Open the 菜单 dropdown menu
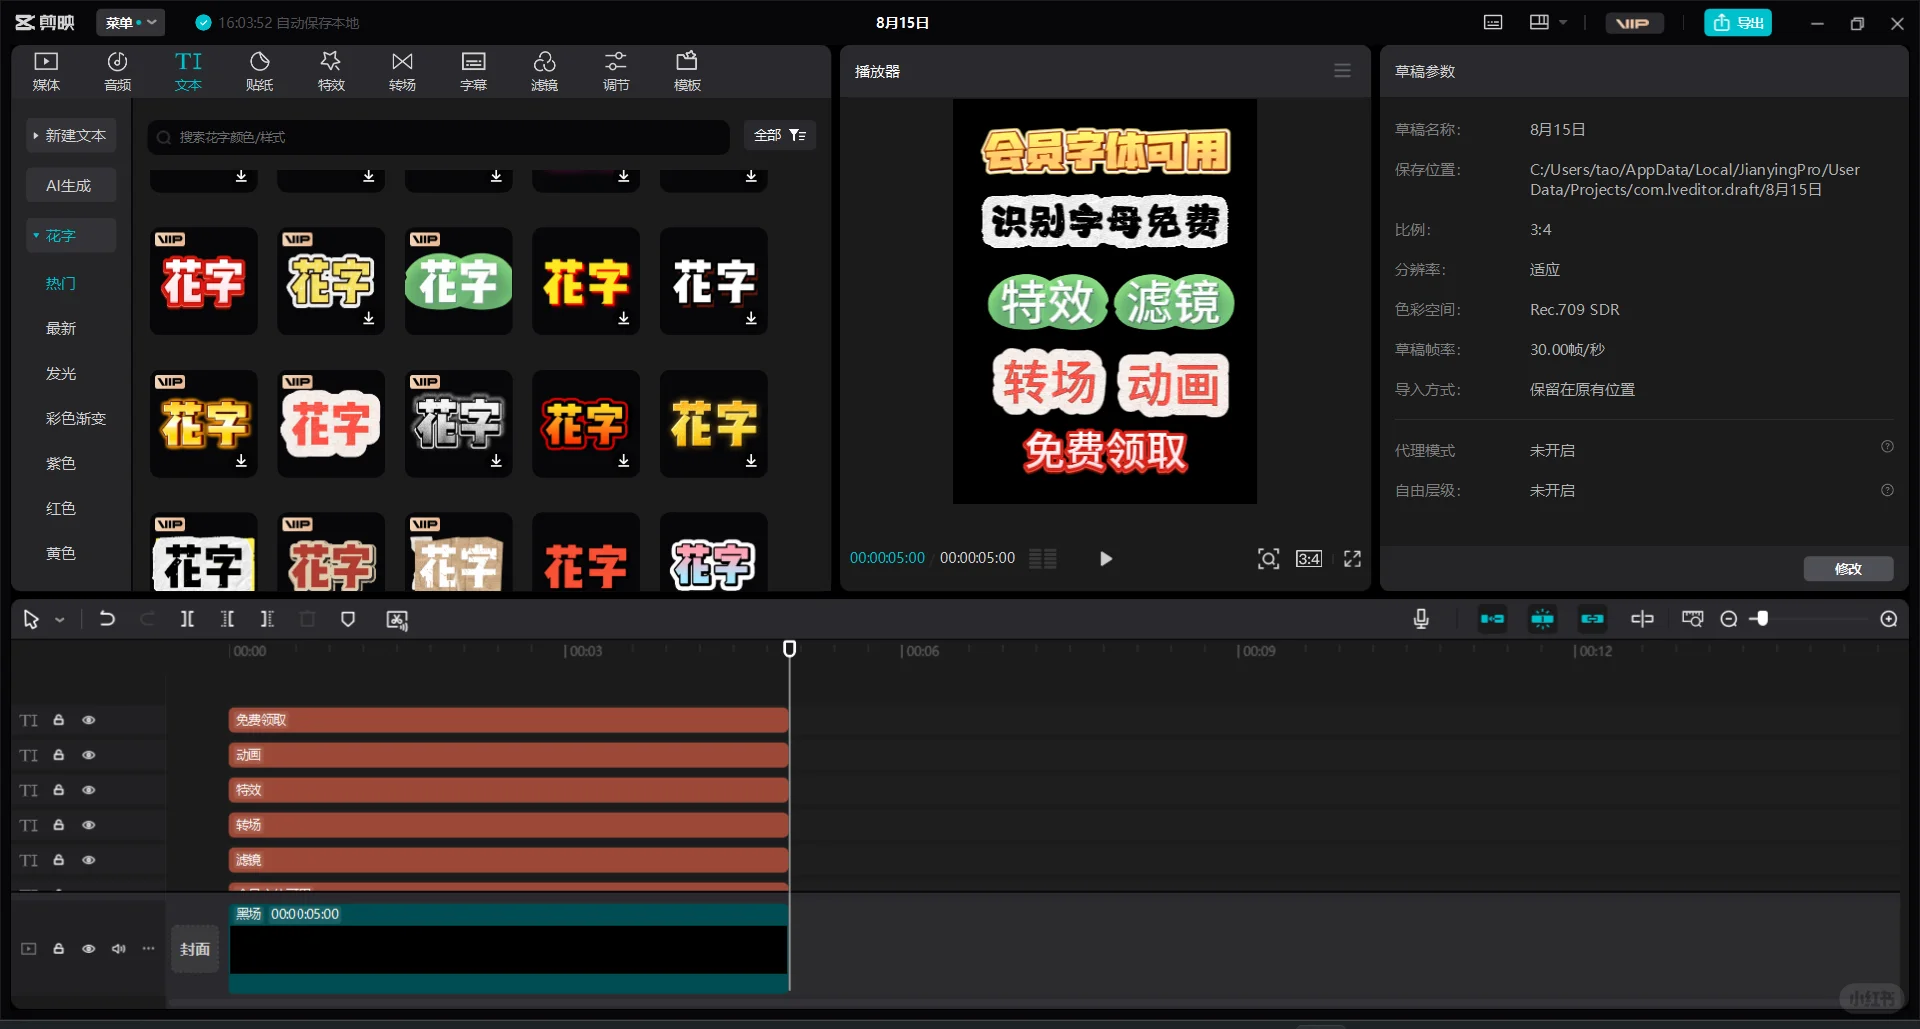This screenshot has height=1029, width=1920. (x=131, y=22)
